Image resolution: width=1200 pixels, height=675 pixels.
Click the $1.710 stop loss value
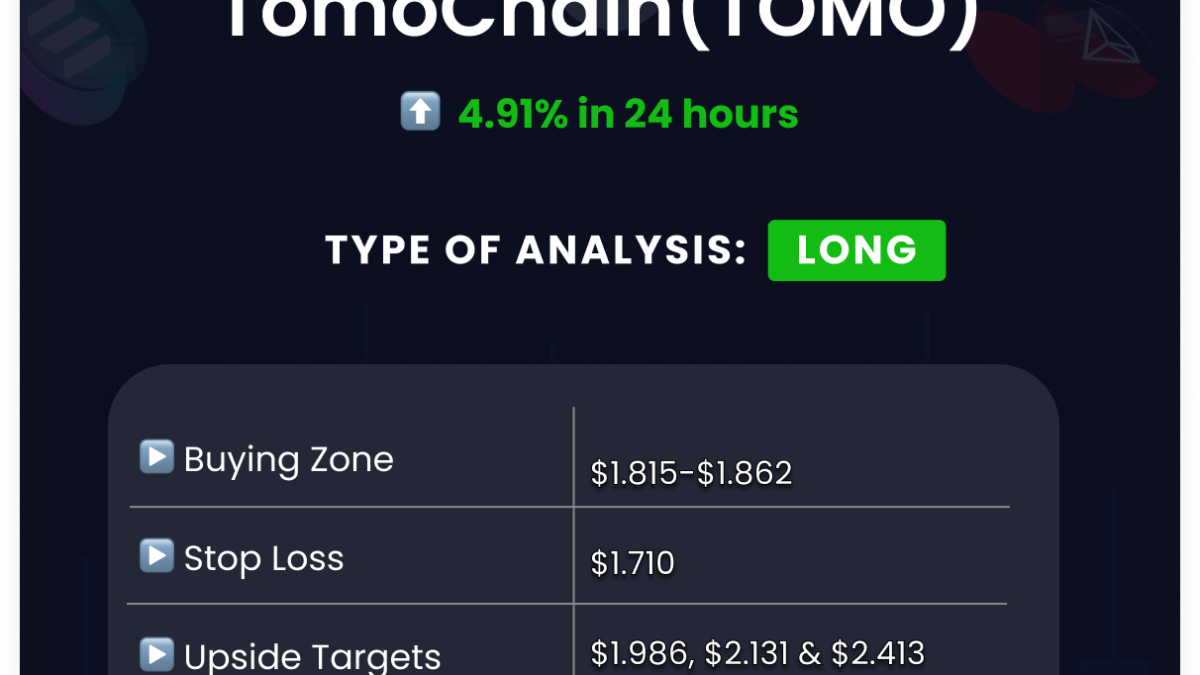(x=632, y=564)
